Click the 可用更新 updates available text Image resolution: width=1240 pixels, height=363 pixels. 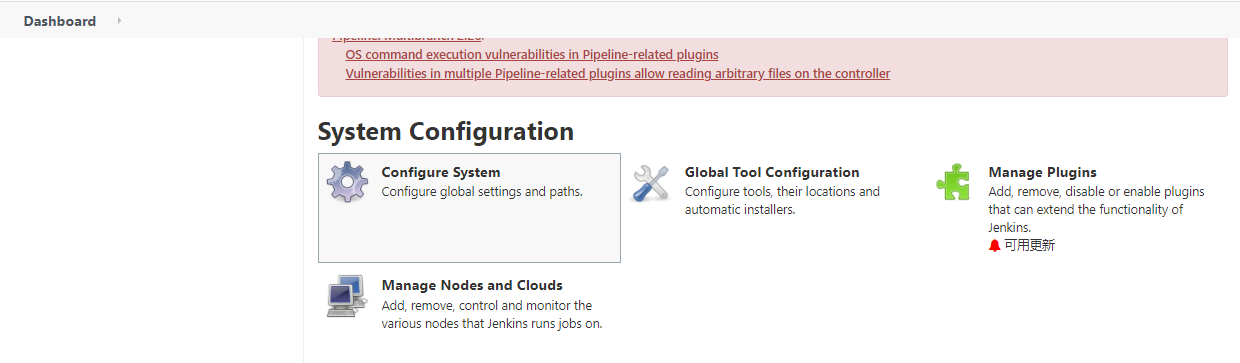point(1030,245)
